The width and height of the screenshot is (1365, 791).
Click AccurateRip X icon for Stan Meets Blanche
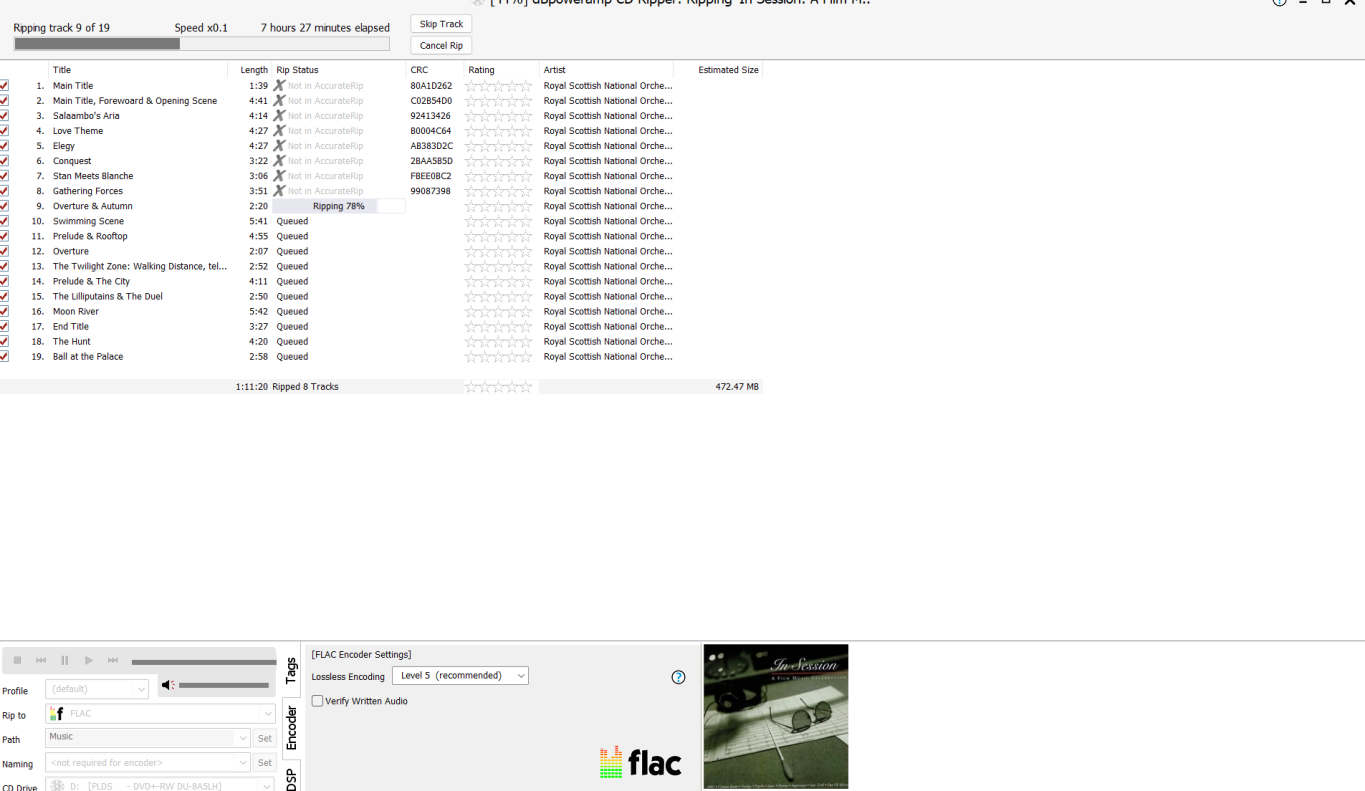pyautogui.click(x=279, y=176)
